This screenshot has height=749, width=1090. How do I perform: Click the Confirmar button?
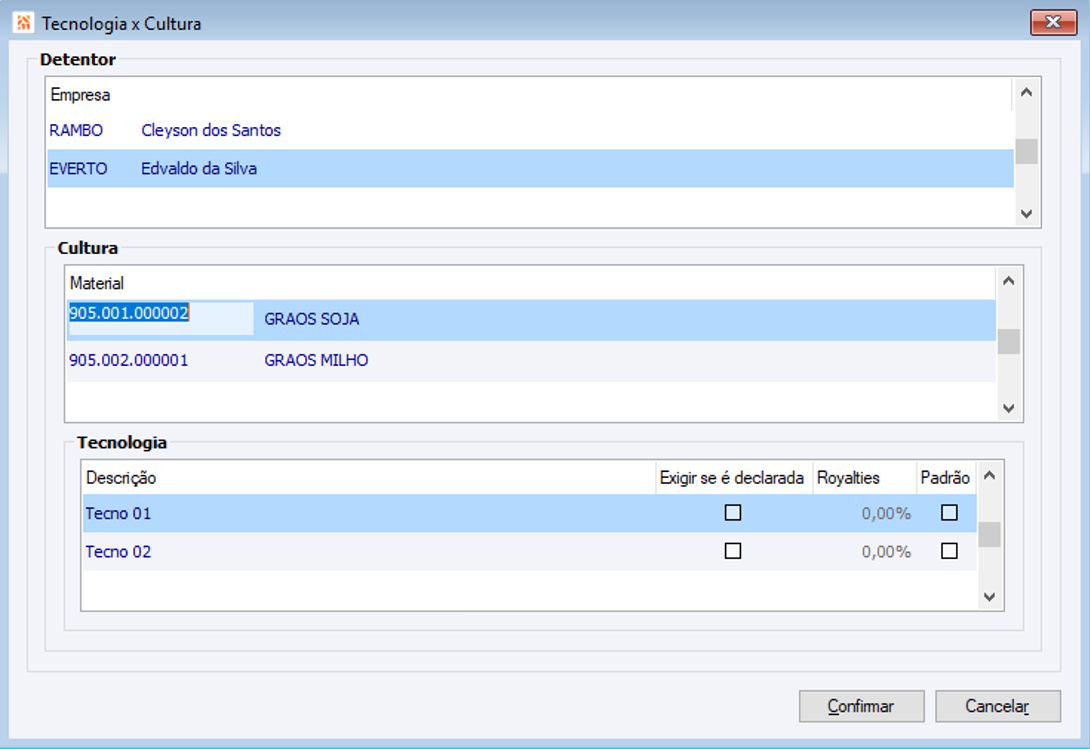861,706
